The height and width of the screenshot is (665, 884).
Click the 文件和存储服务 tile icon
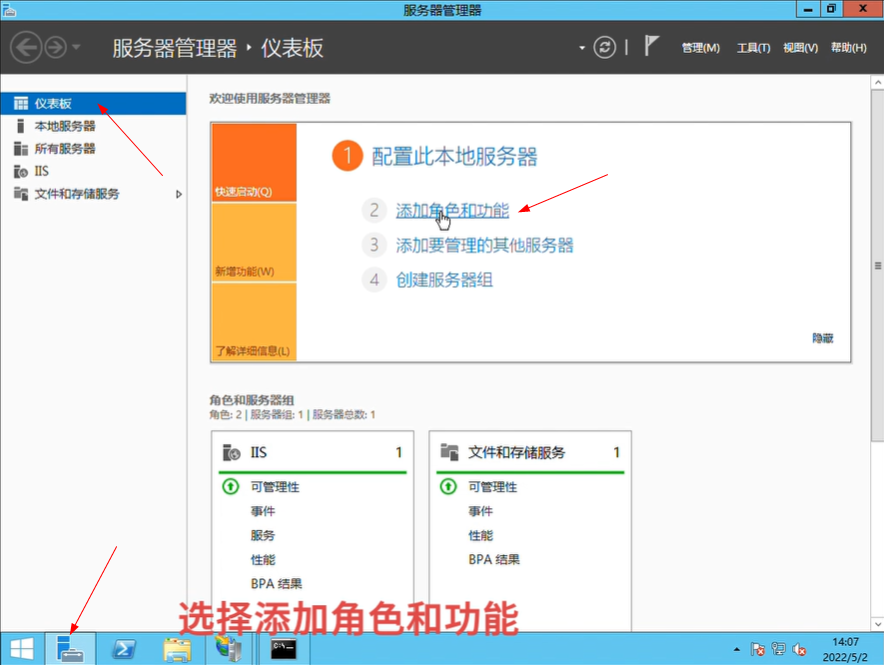tap(449, 452)
